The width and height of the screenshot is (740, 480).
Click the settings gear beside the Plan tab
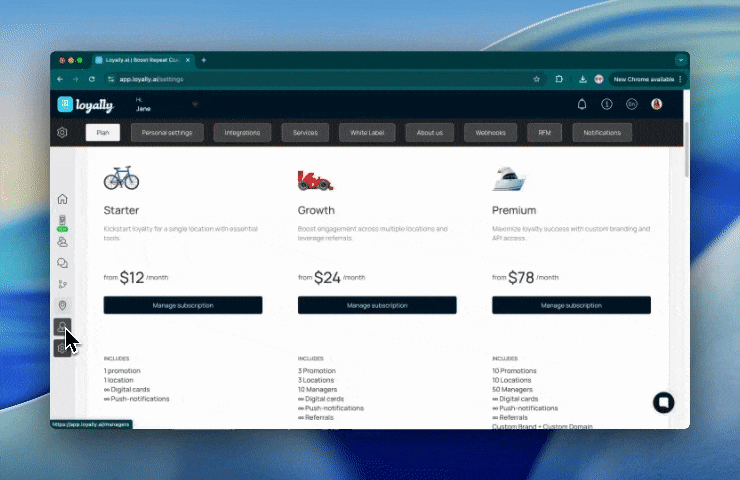pos(62,133)
